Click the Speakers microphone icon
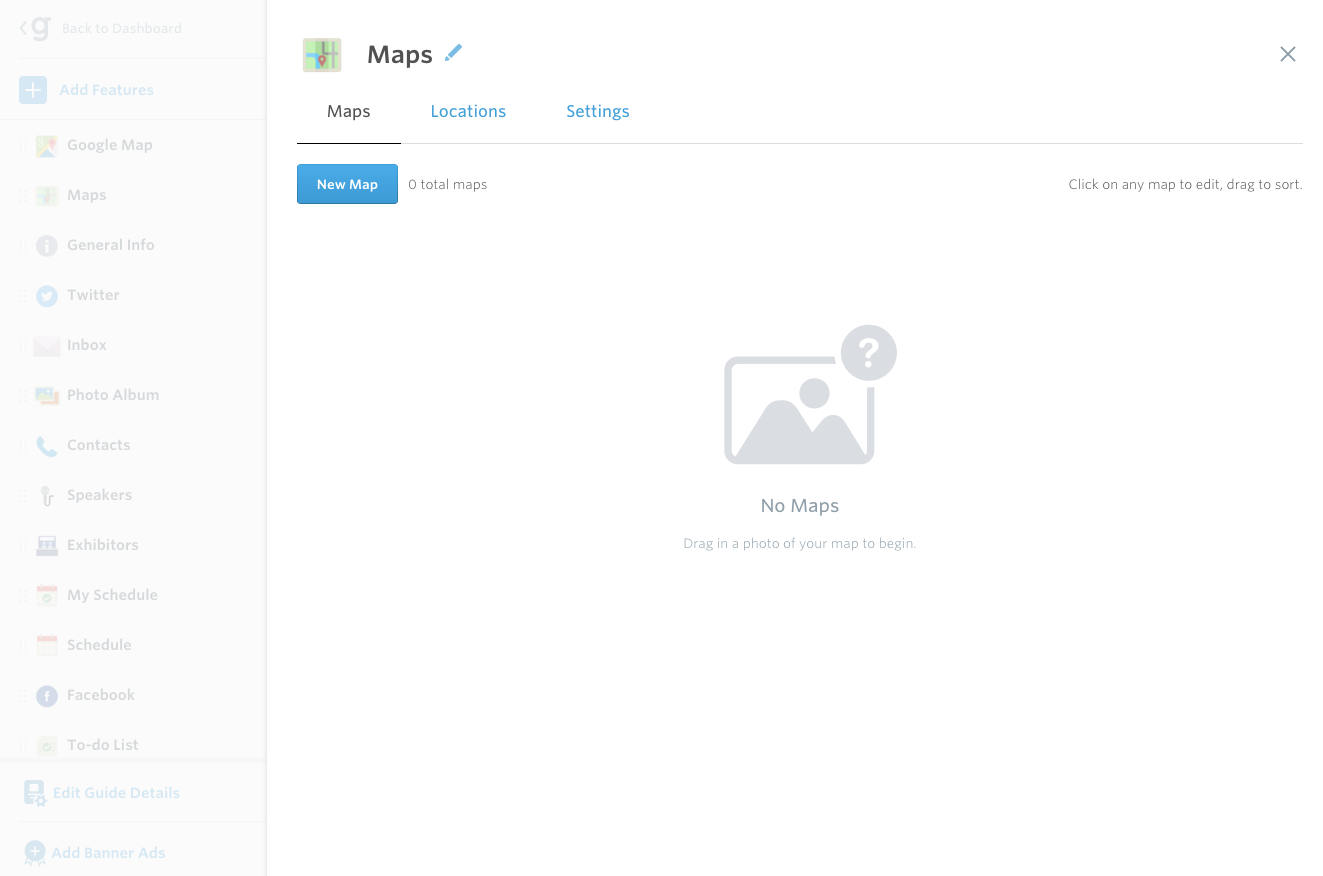 point(47,496)
